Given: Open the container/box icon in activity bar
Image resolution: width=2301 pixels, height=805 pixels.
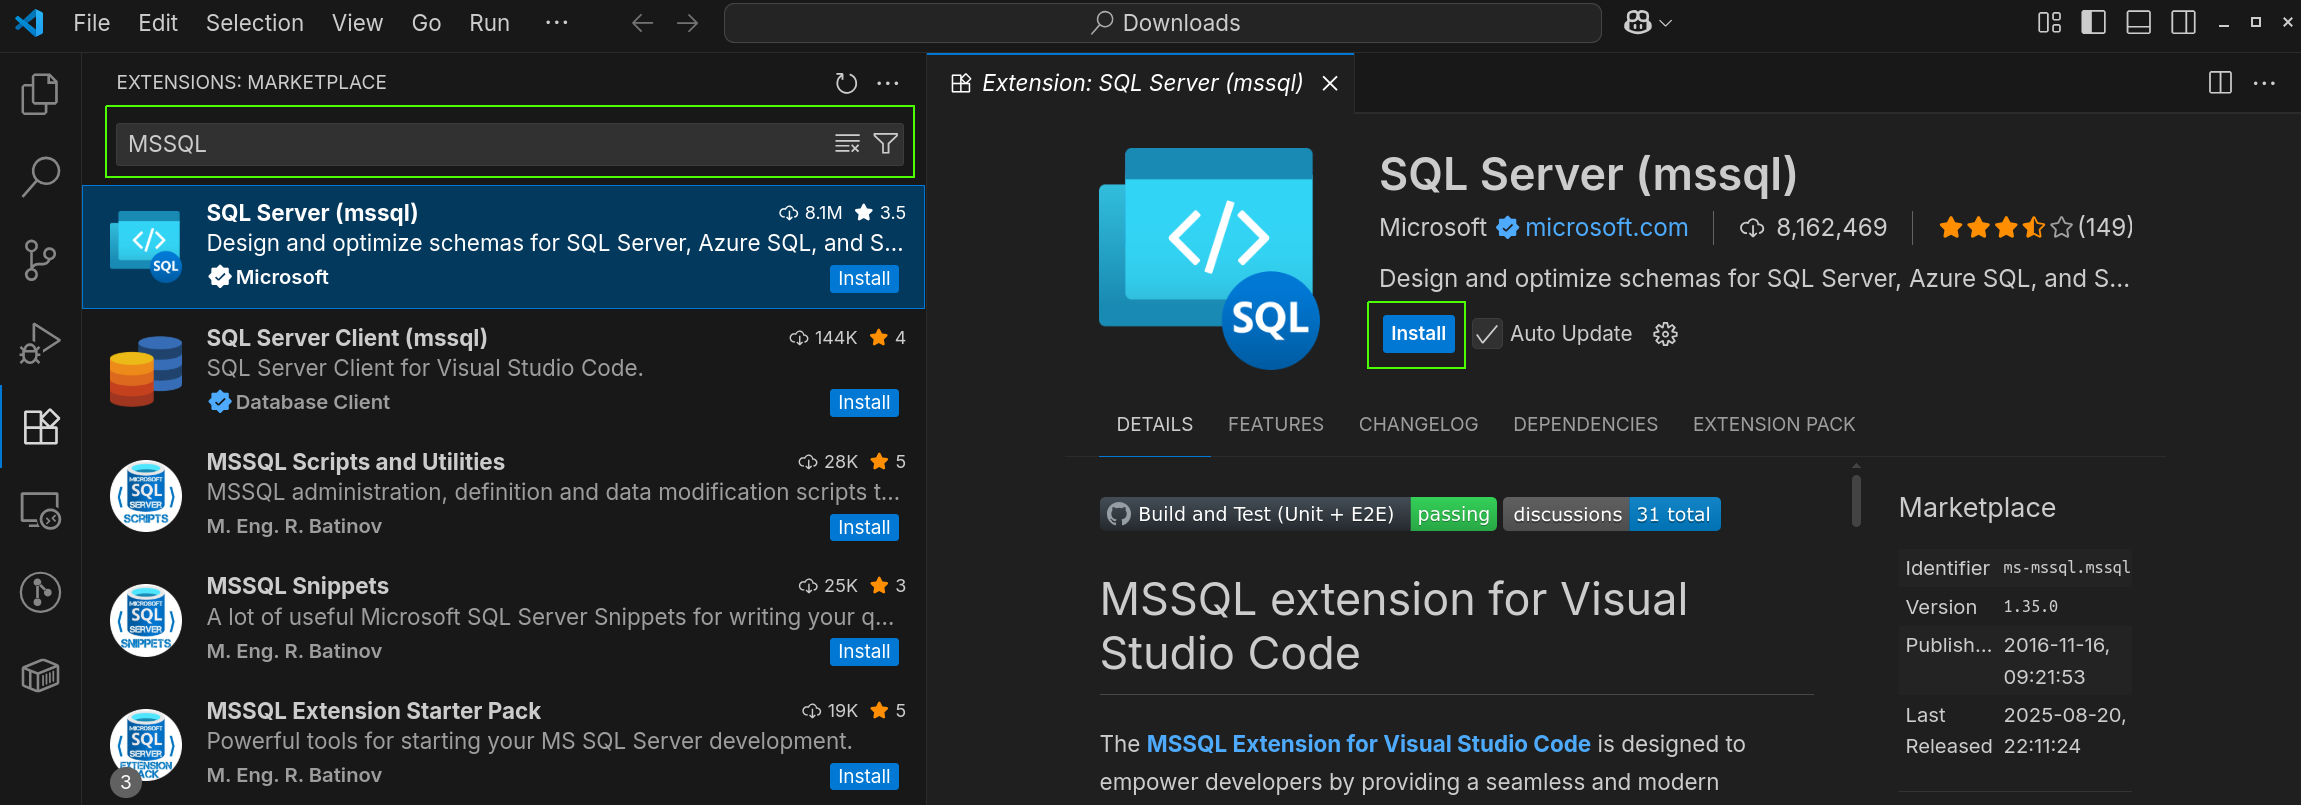Looking at the screenshot, I should tap(40, 676).
